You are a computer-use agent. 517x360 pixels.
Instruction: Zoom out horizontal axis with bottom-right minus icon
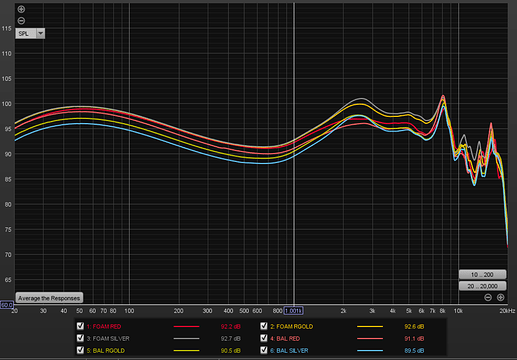pos(488,297)
